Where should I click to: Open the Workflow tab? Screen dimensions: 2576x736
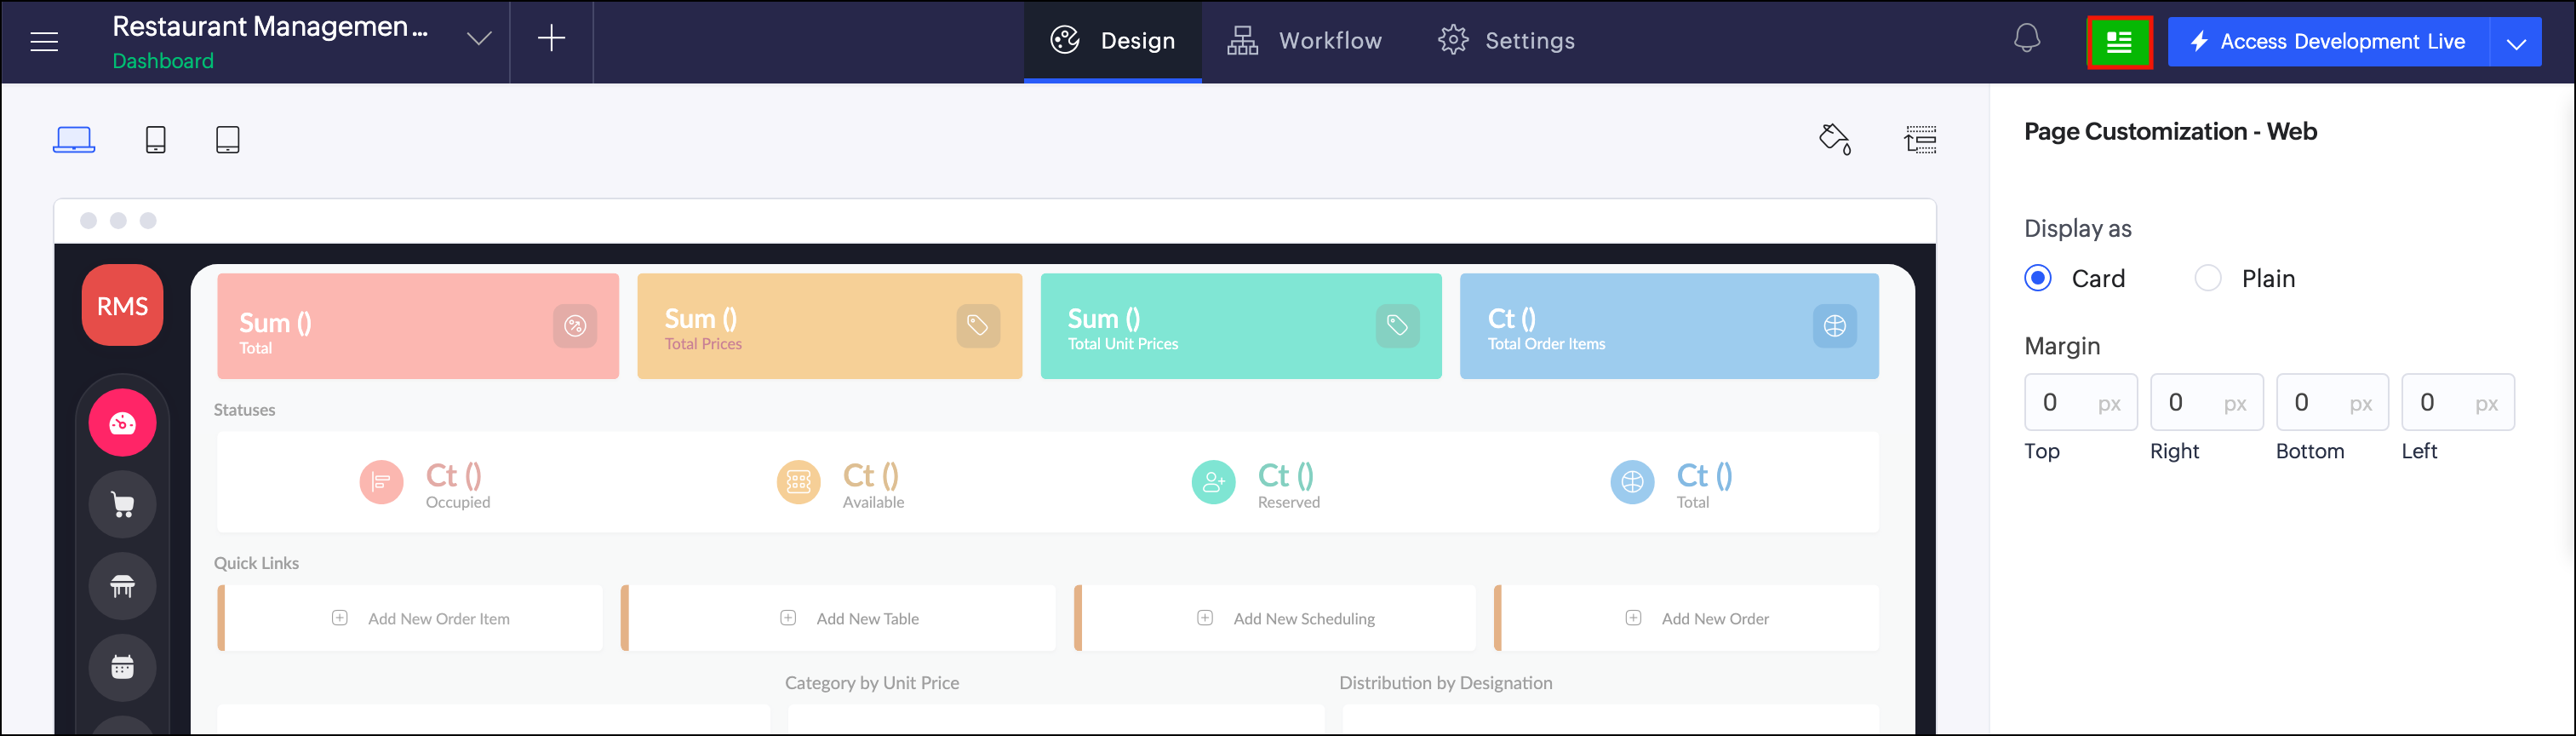(x=1305, y=41)
